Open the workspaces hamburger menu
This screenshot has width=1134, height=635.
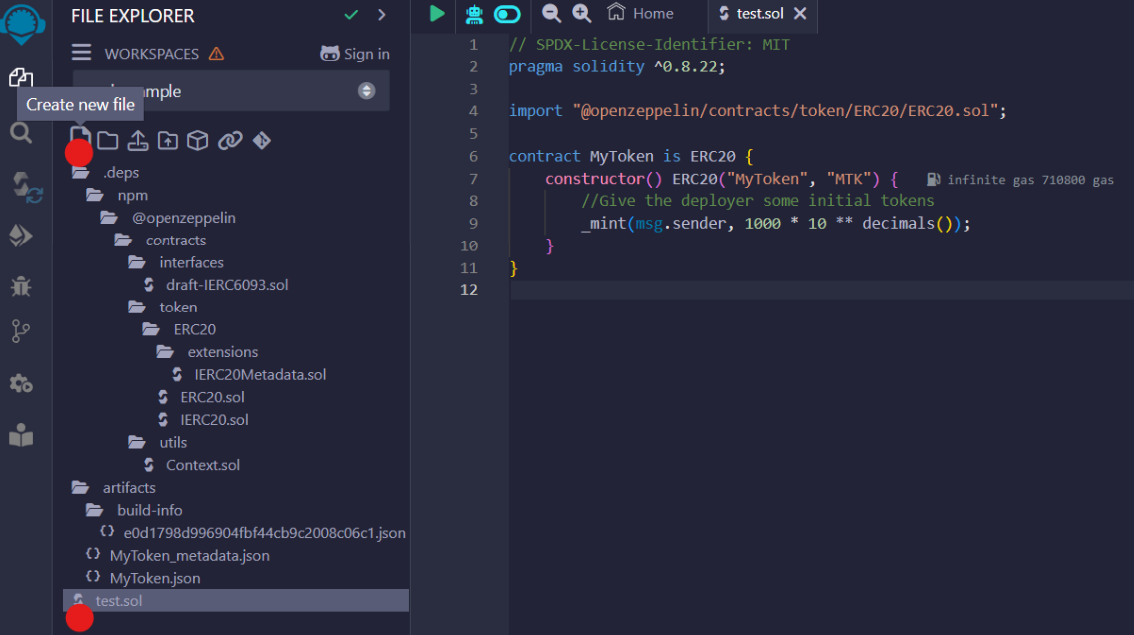click(x=81, y=53)
